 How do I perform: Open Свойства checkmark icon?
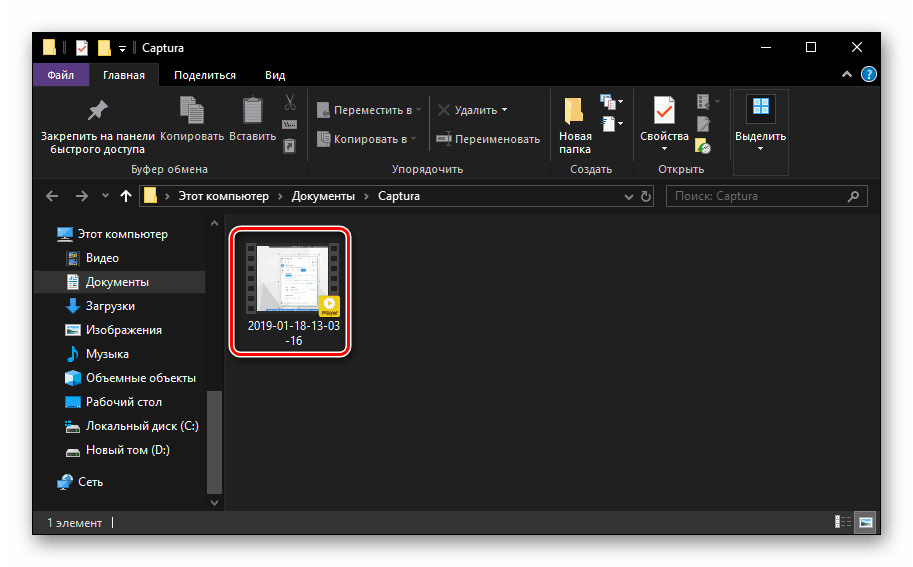(664, 111)
